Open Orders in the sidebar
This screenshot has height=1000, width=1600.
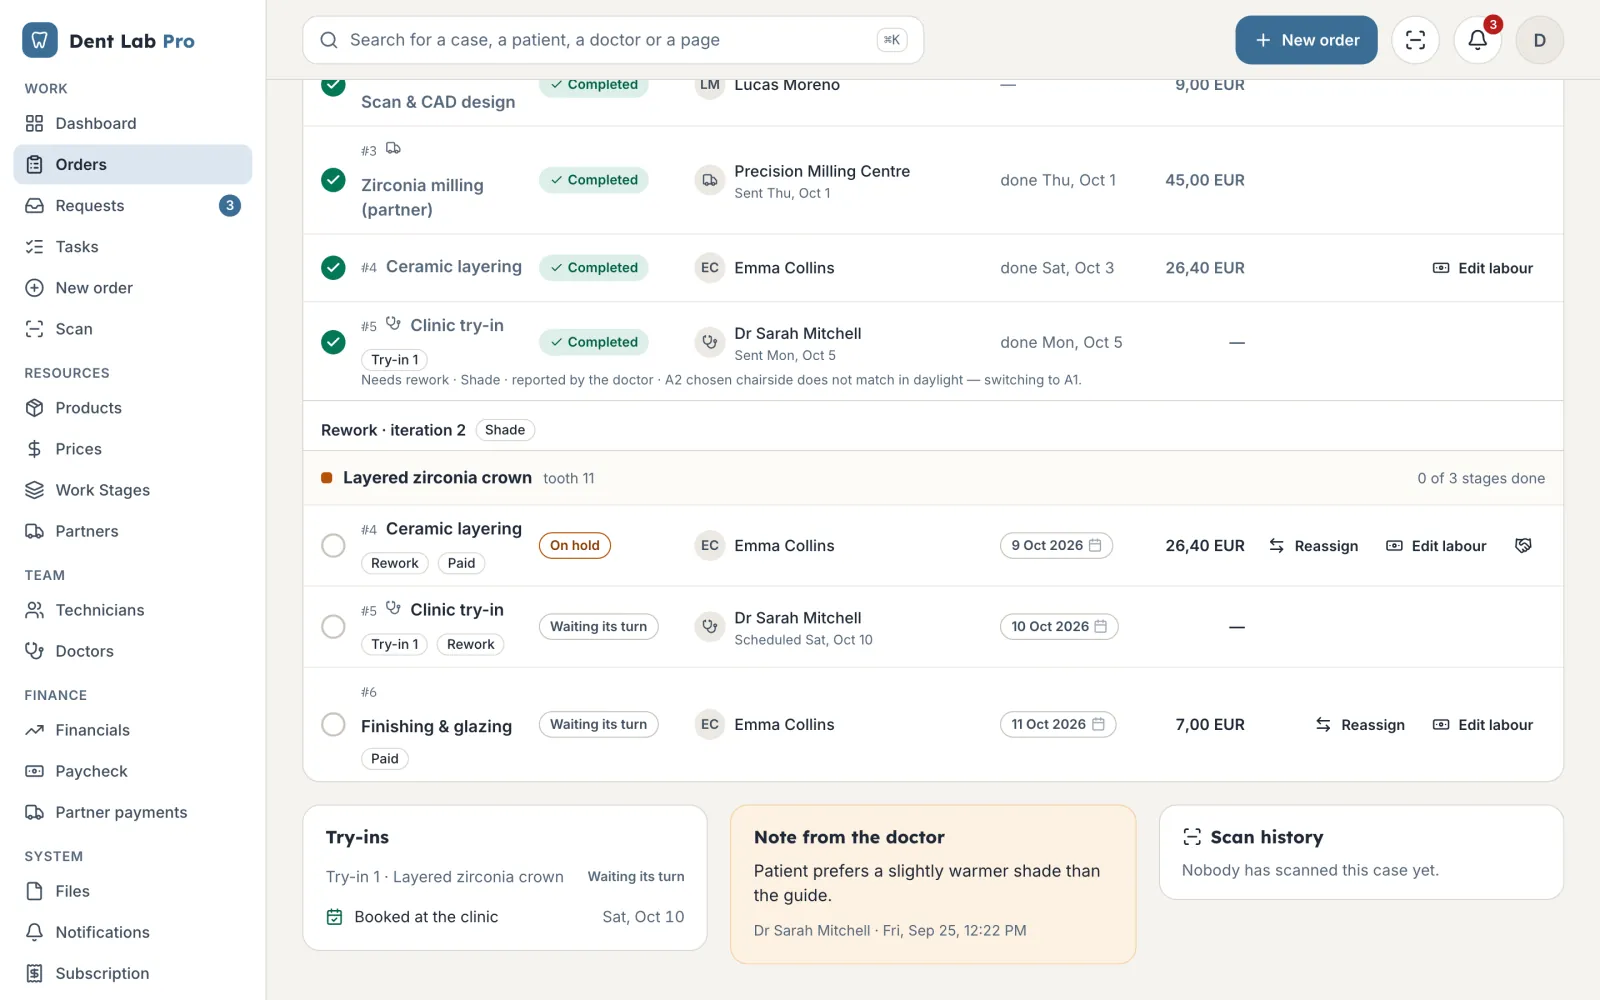(133, 164)
